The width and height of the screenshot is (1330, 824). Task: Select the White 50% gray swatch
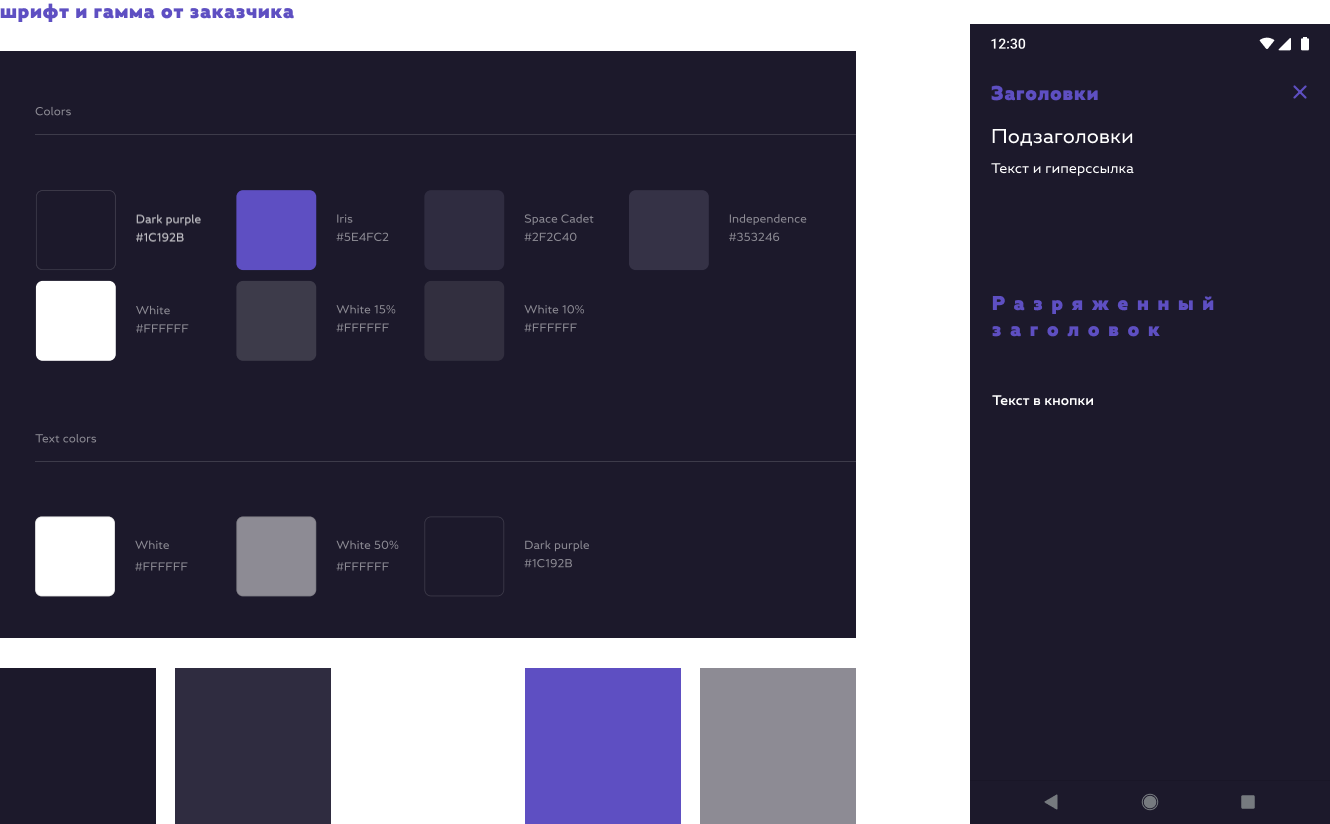tap(276, 556)
